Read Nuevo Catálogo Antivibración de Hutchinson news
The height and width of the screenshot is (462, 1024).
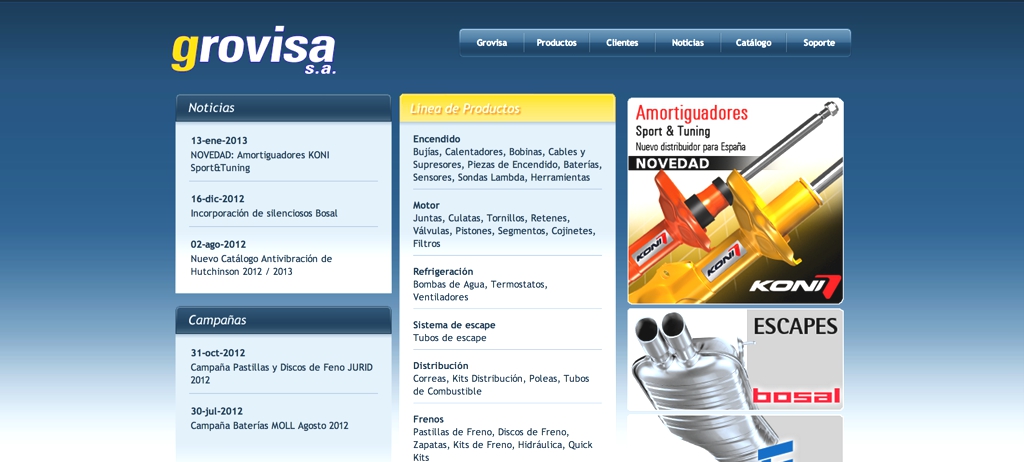[x=261, y=265]
